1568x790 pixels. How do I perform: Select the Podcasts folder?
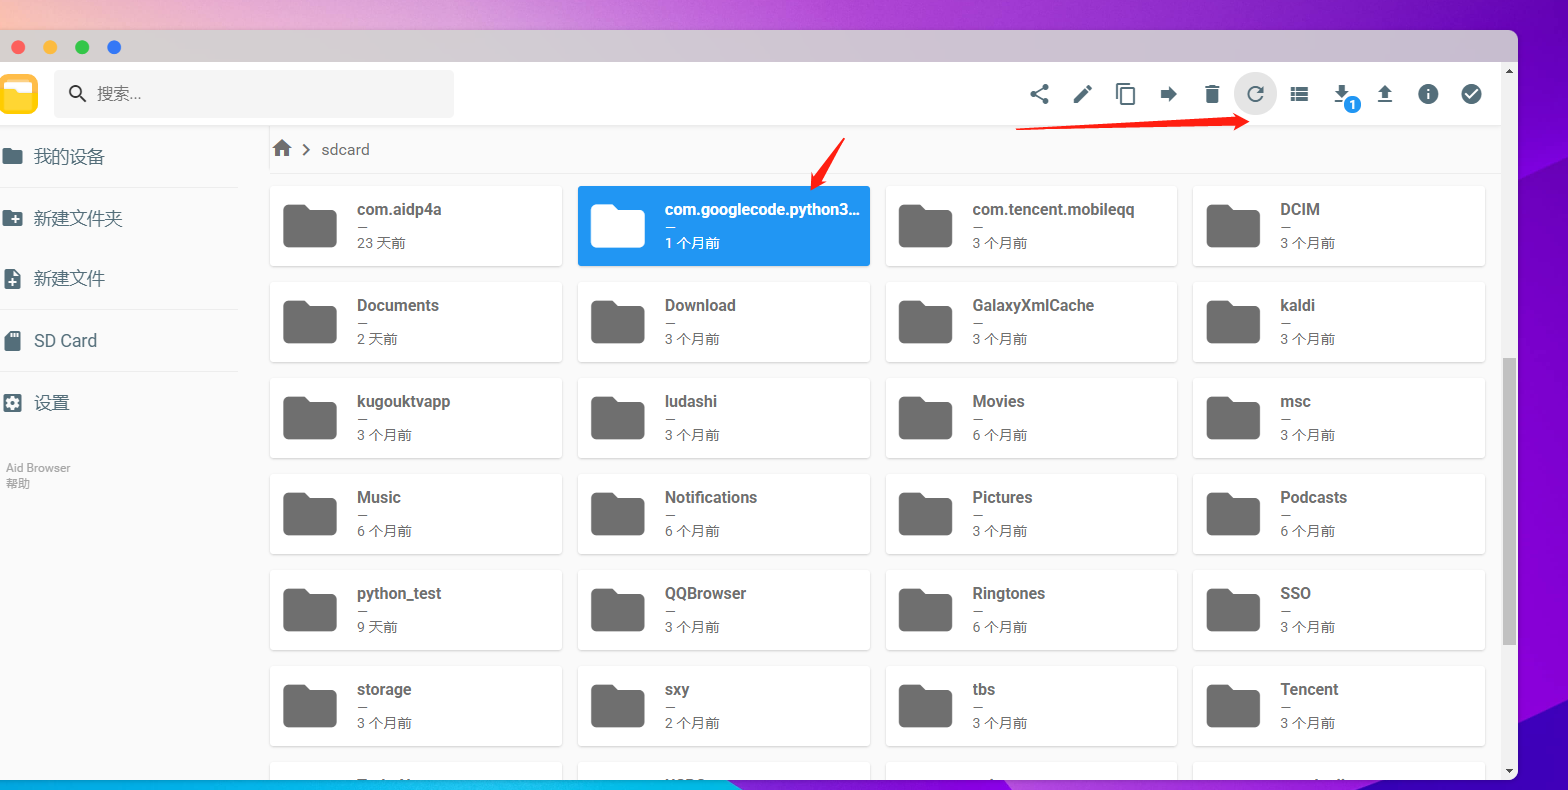1339,514
